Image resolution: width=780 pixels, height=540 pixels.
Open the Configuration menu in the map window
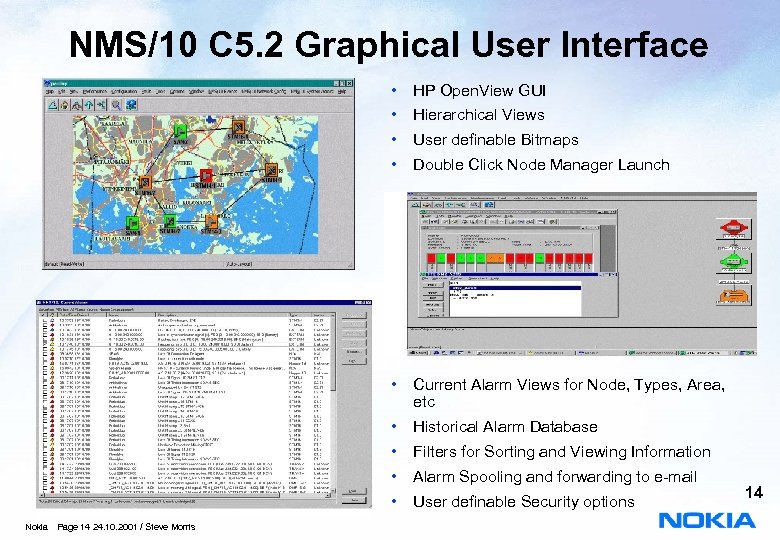coord(124,91)
